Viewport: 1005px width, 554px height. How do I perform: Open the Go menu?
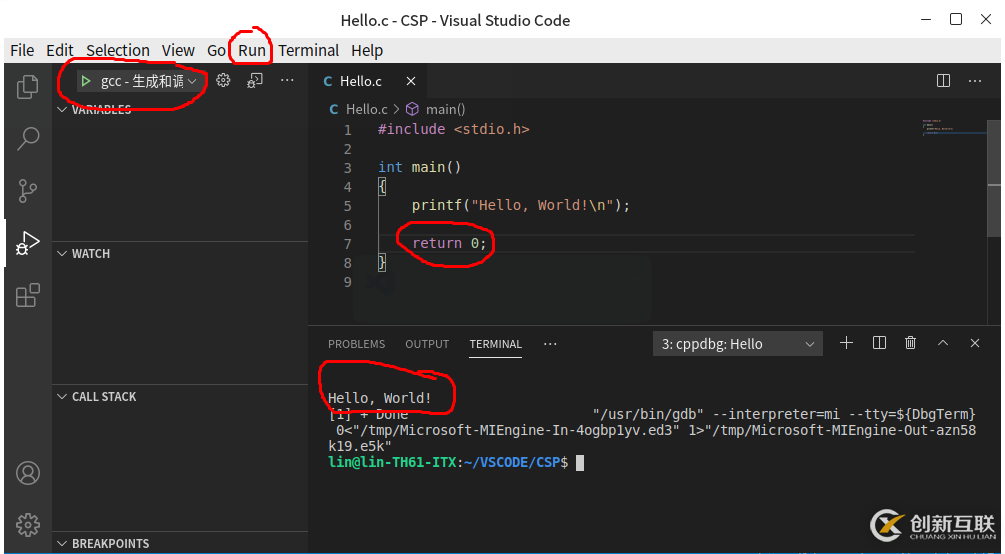(x=216, y=50)
